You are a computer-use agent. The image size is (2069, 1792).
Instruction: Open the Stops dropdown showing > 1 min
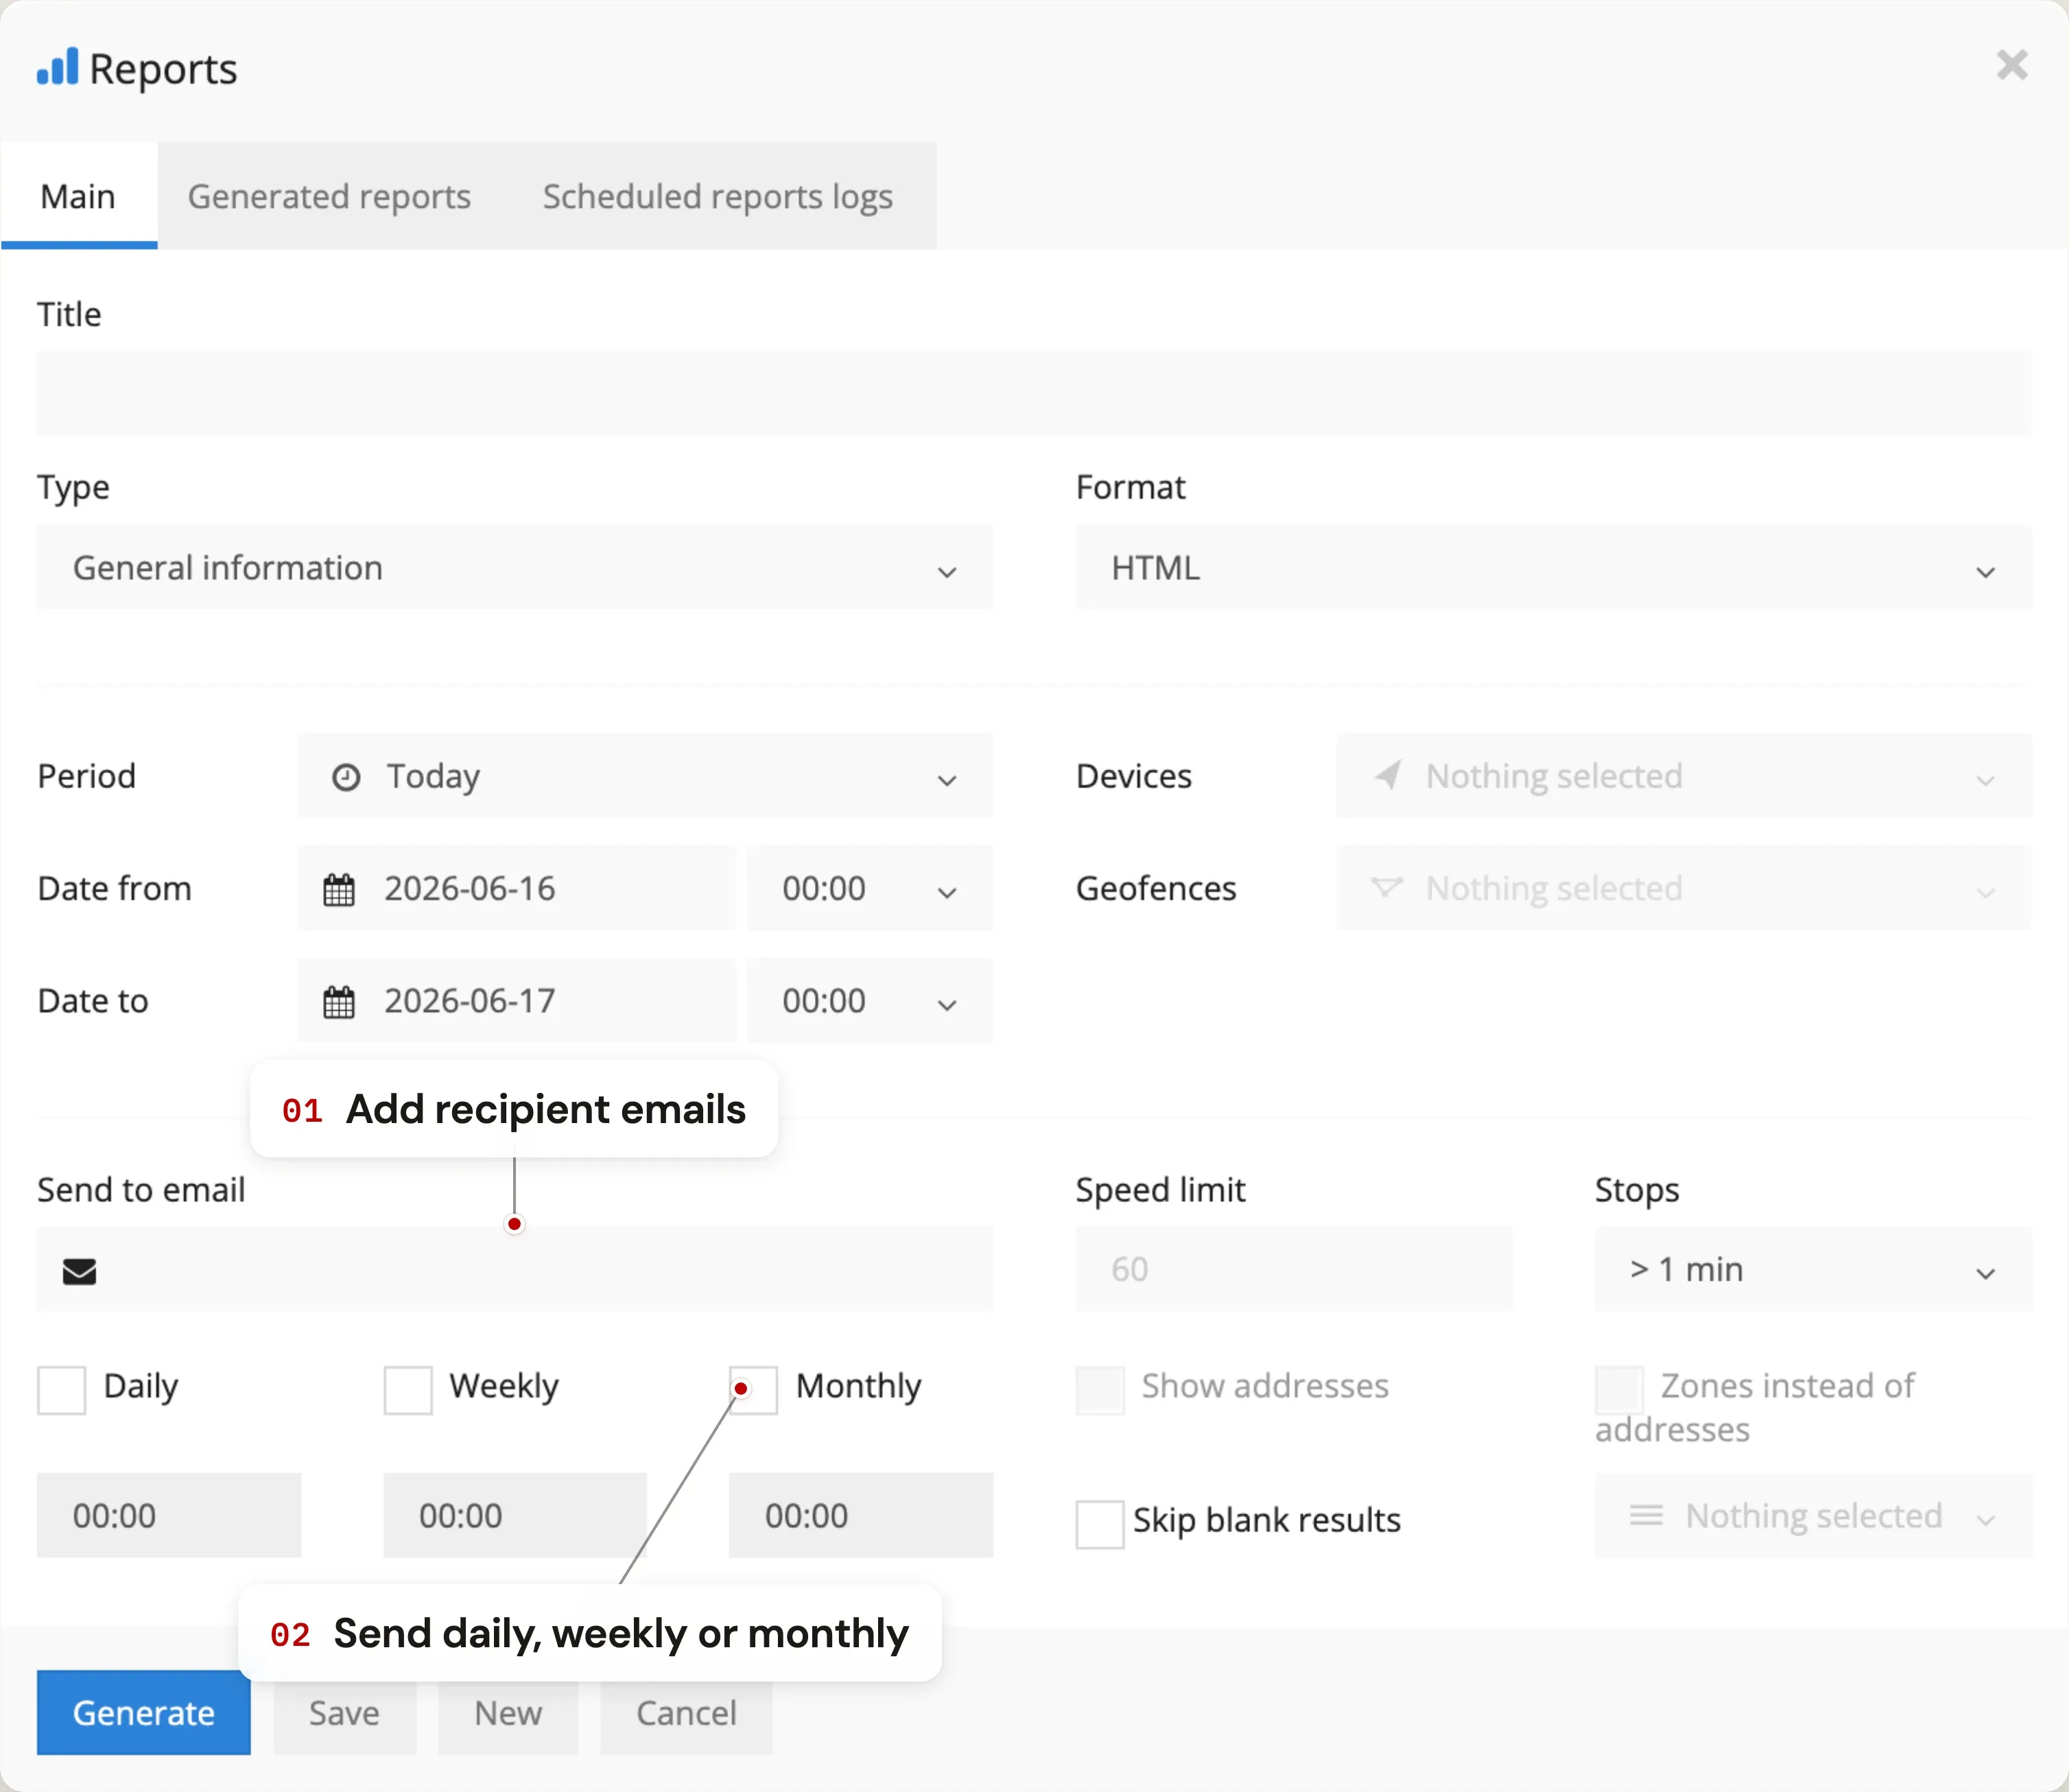[1813, 1269]
